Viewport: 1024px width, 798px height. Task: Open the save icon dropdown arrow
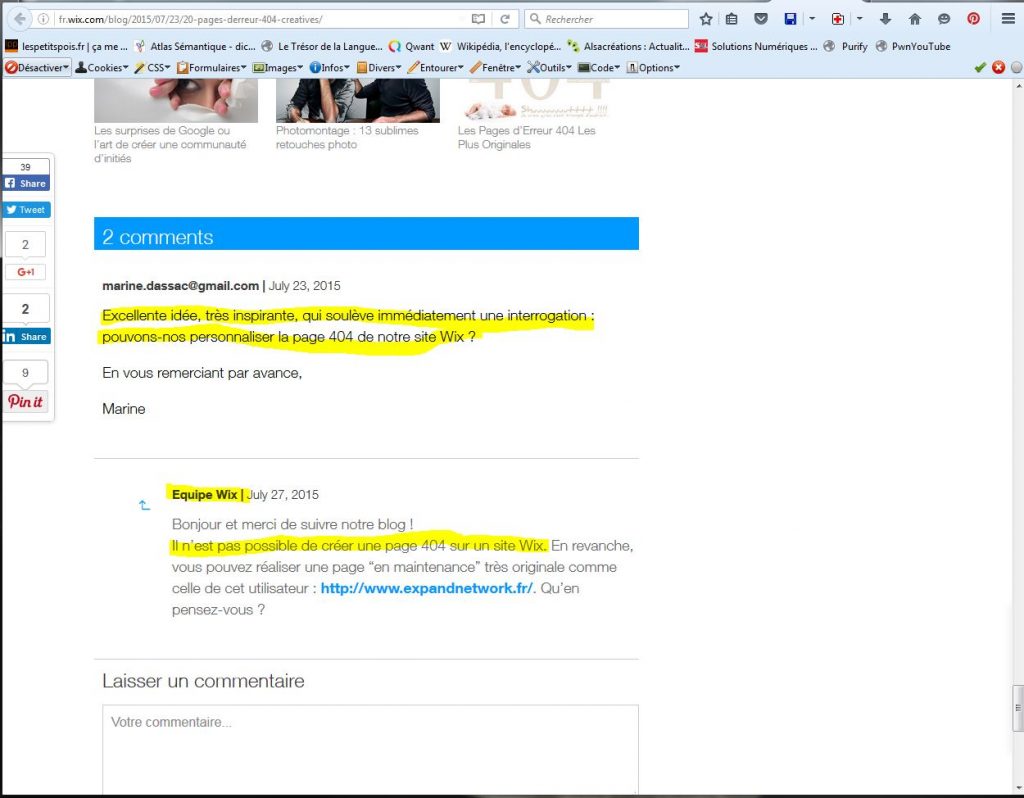[x=812, y=19]
